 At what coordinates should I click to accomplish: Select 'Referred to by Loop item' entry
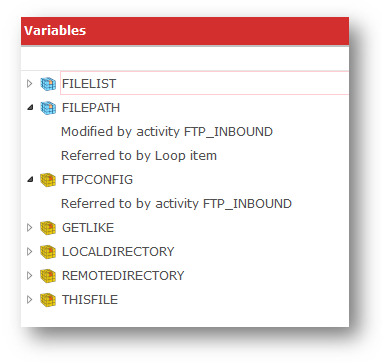click(x=139, y=156)
